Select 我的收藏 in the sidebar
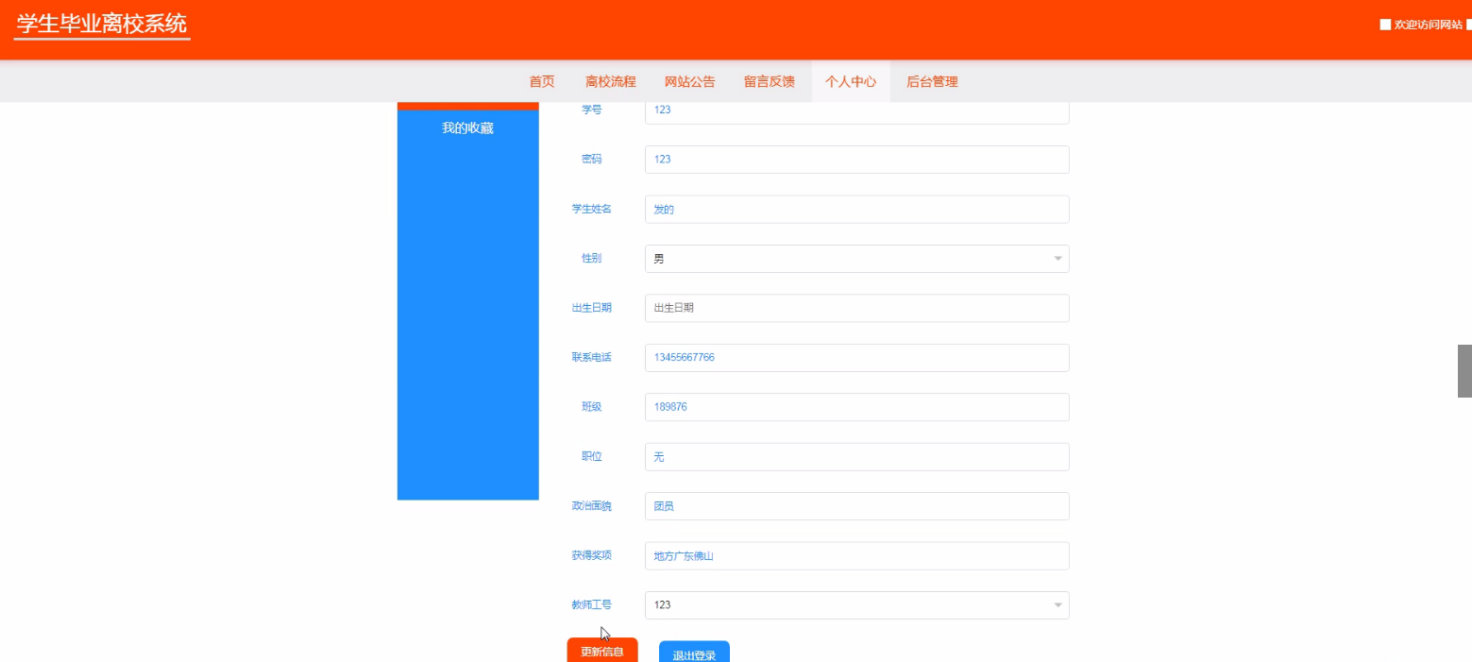This screenshot has height=662, width=1472. click(468, 128)
